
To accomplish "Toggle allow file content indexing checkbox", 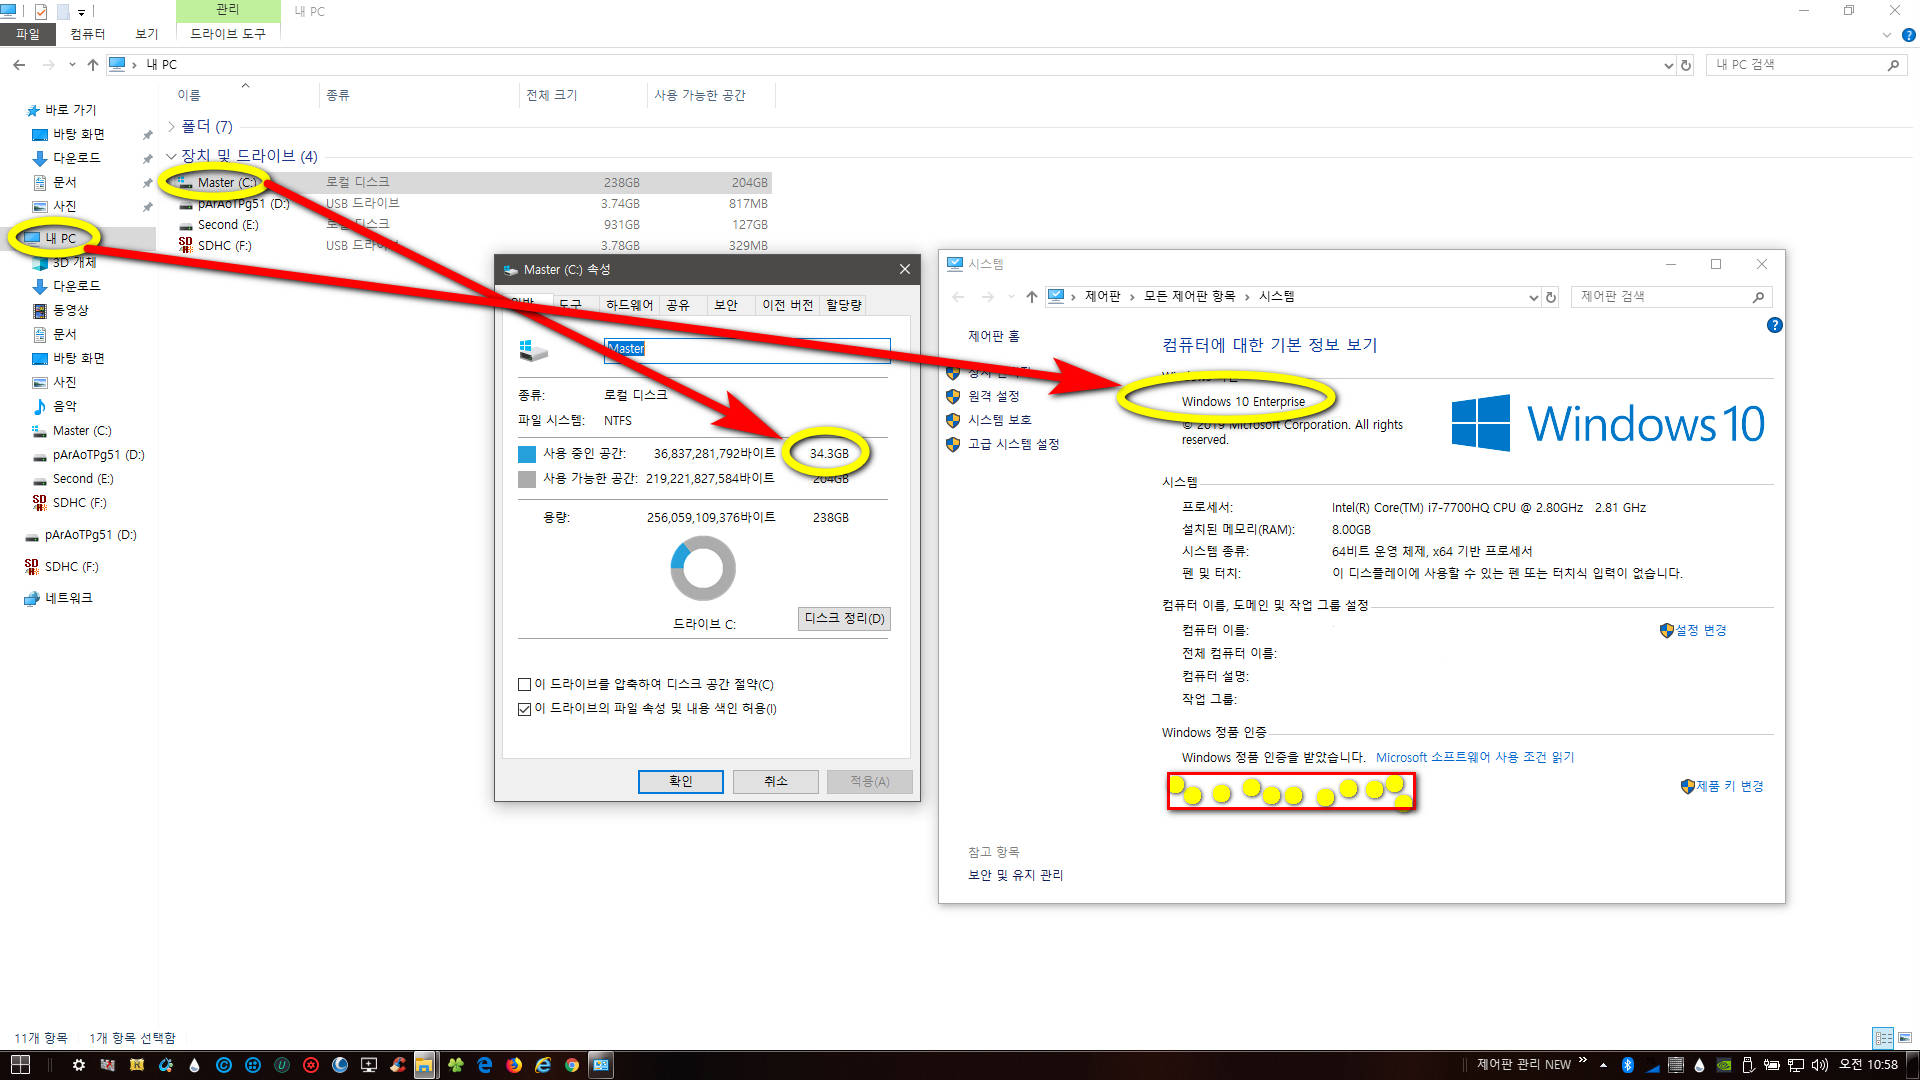I will click(x=524, y=709).
